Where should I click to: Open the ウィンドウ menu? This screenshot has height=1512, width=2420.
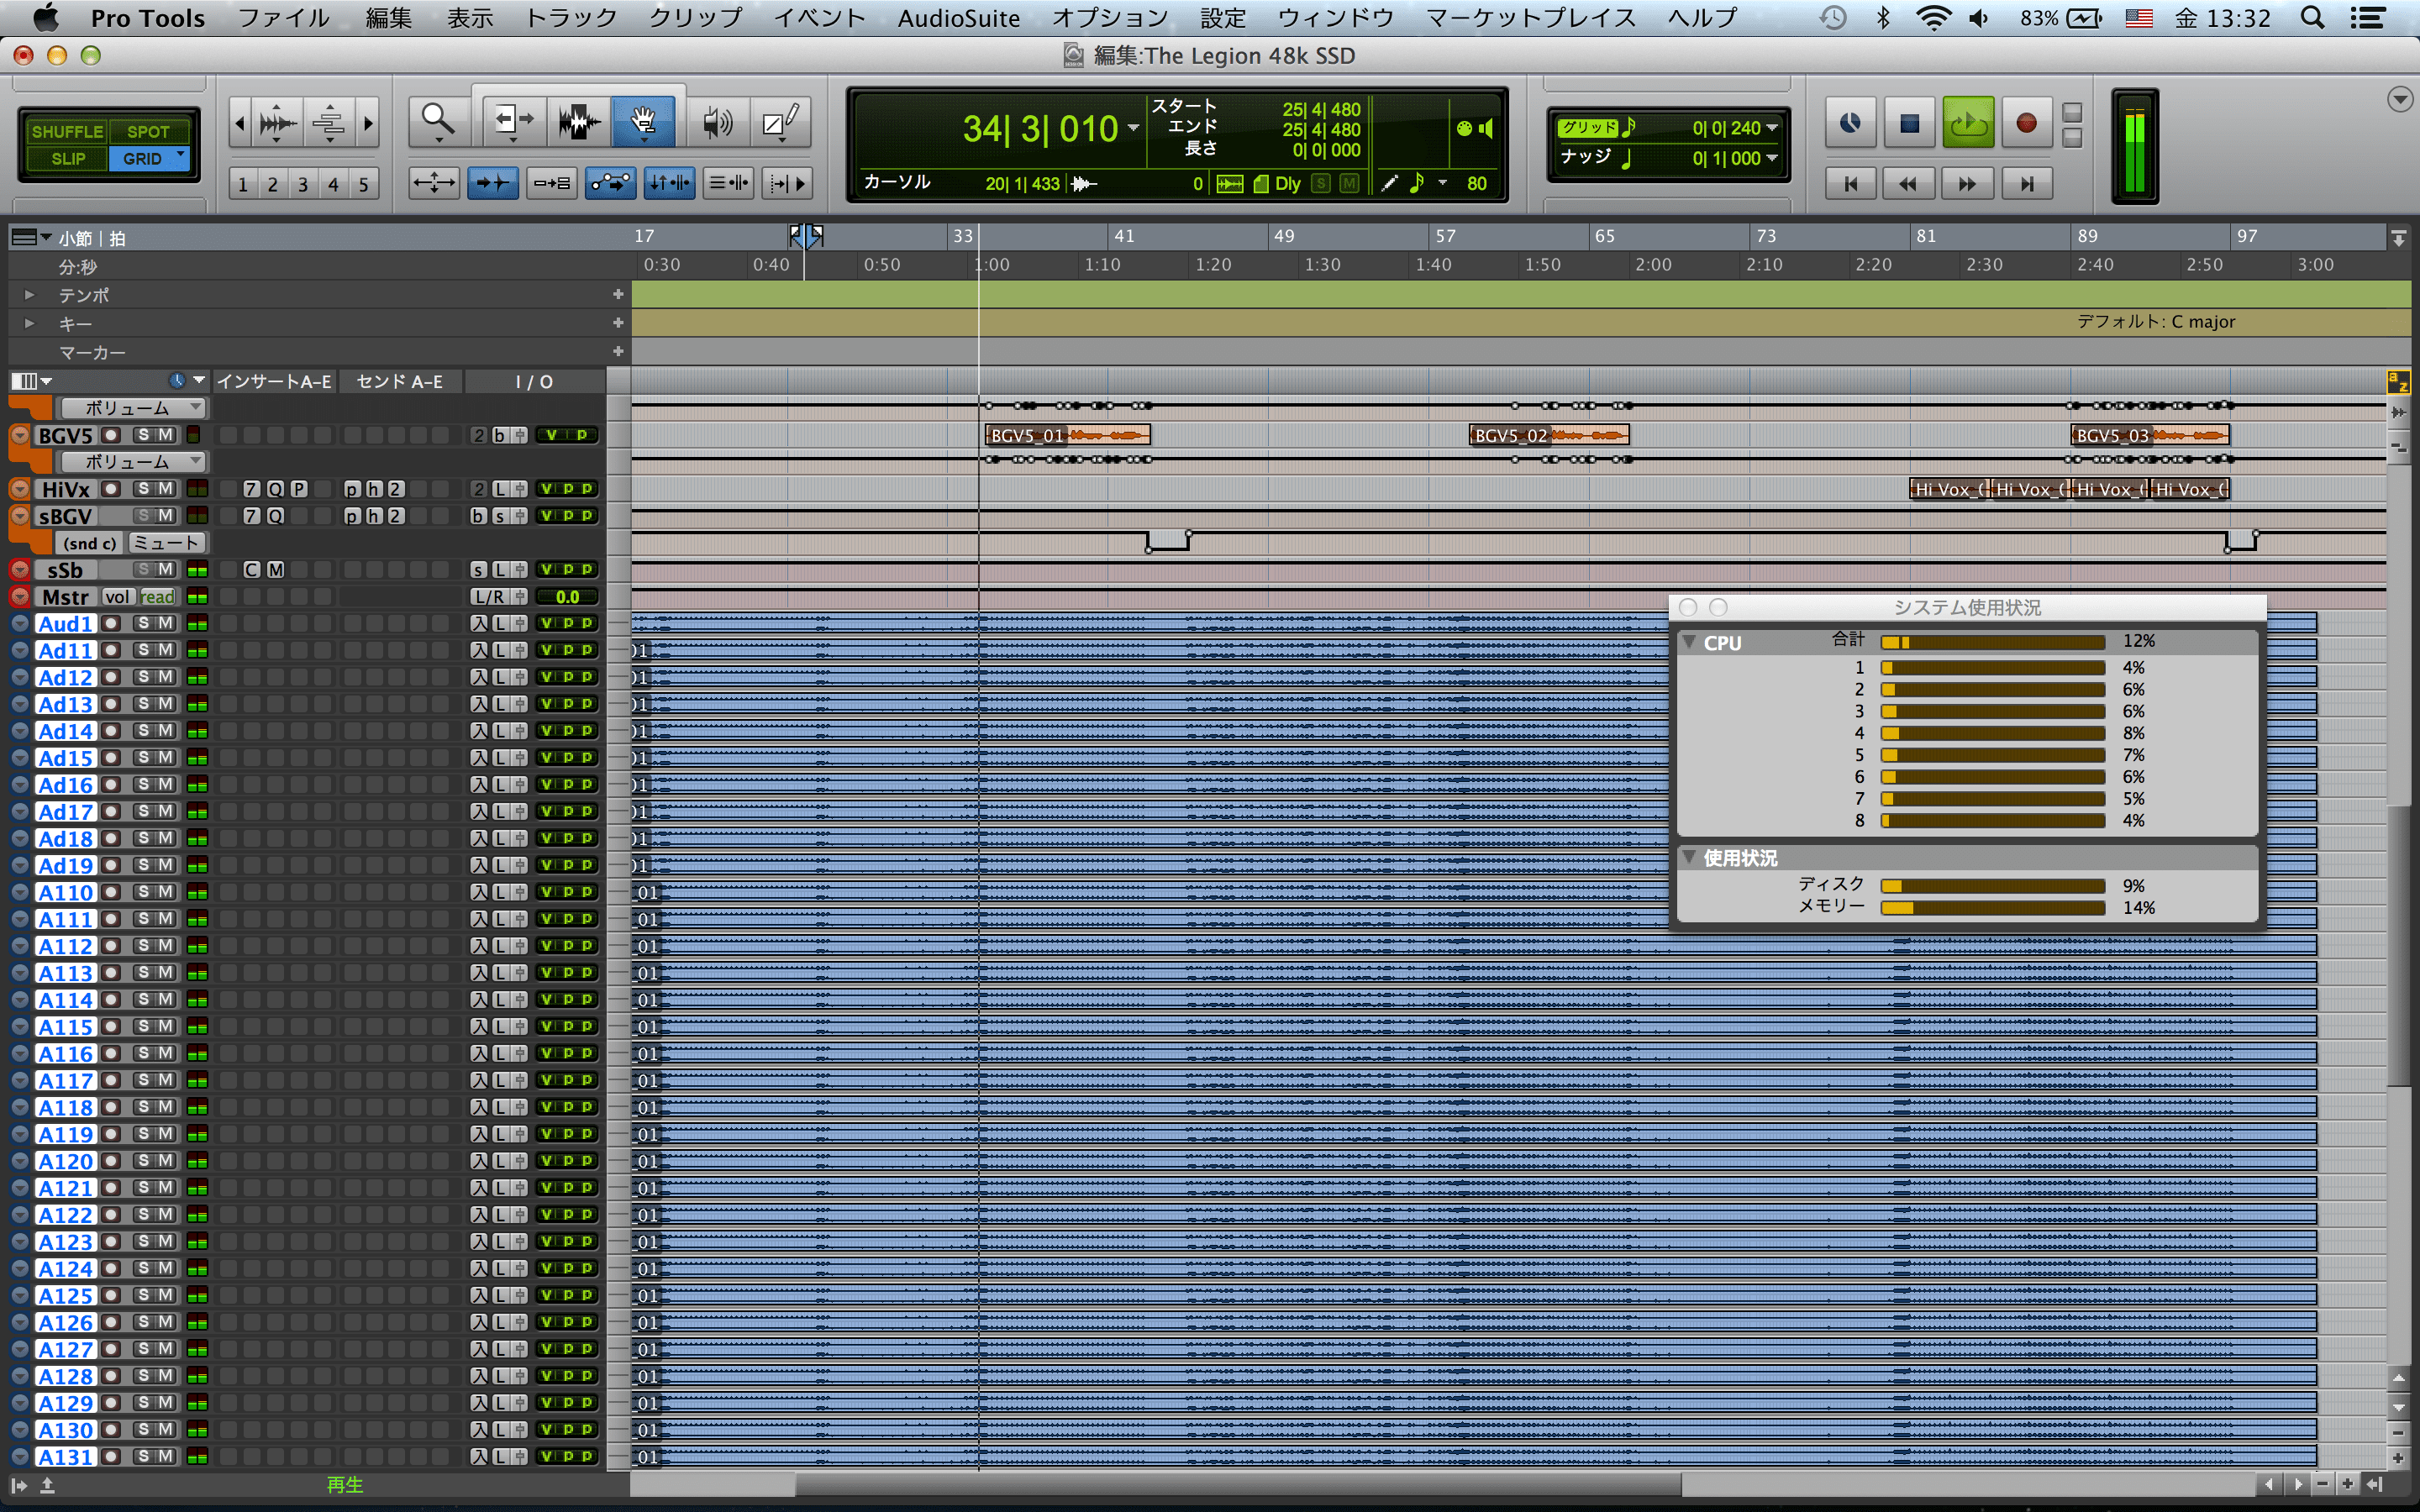coord(1335,18)
